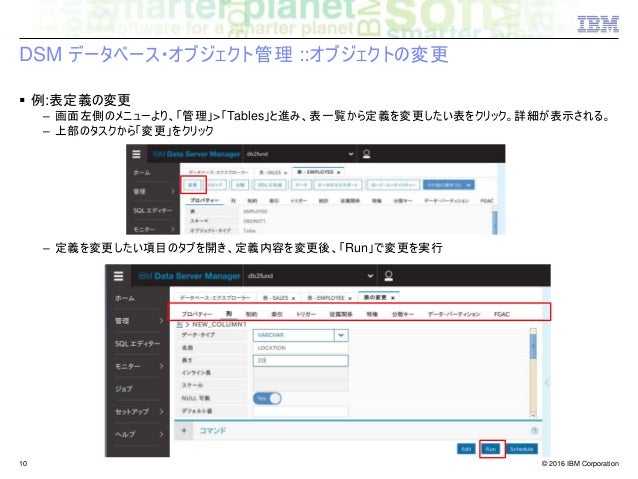
Task: Select FGAC sub-tab in the 表の変更 screenshot
Action: click(501, 314)
